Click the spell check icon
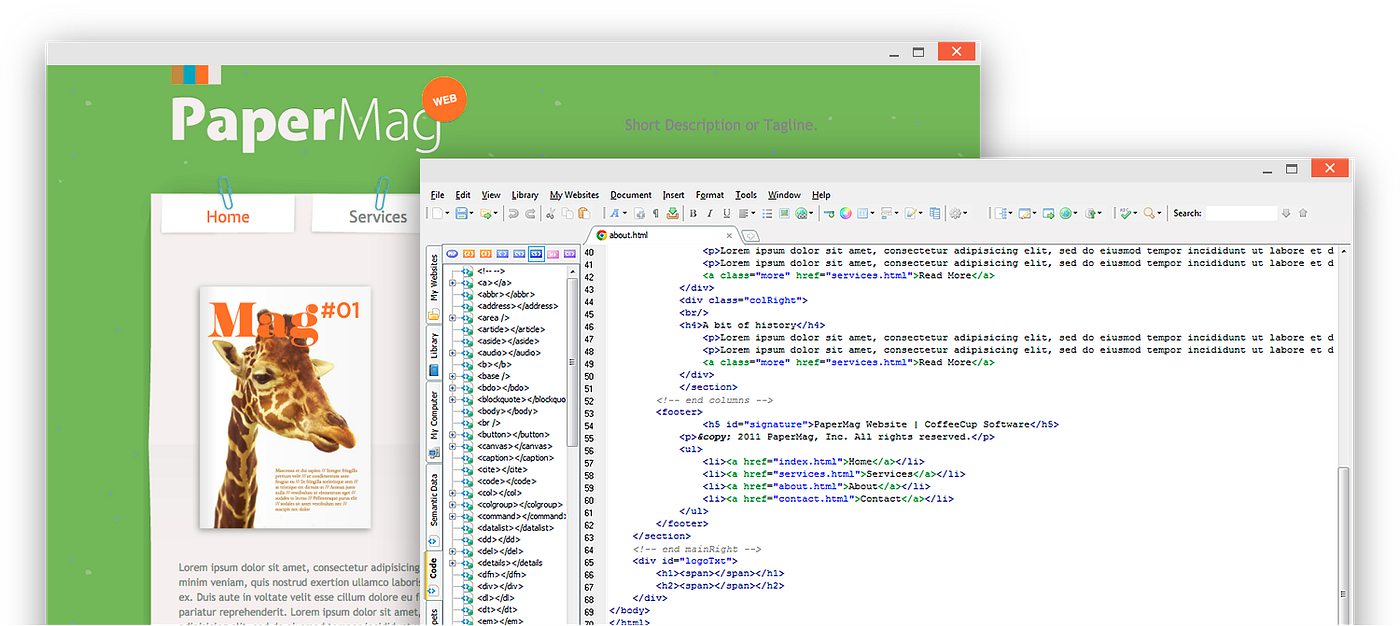Screen dimensions: 1400x626 pos(1125,213)
